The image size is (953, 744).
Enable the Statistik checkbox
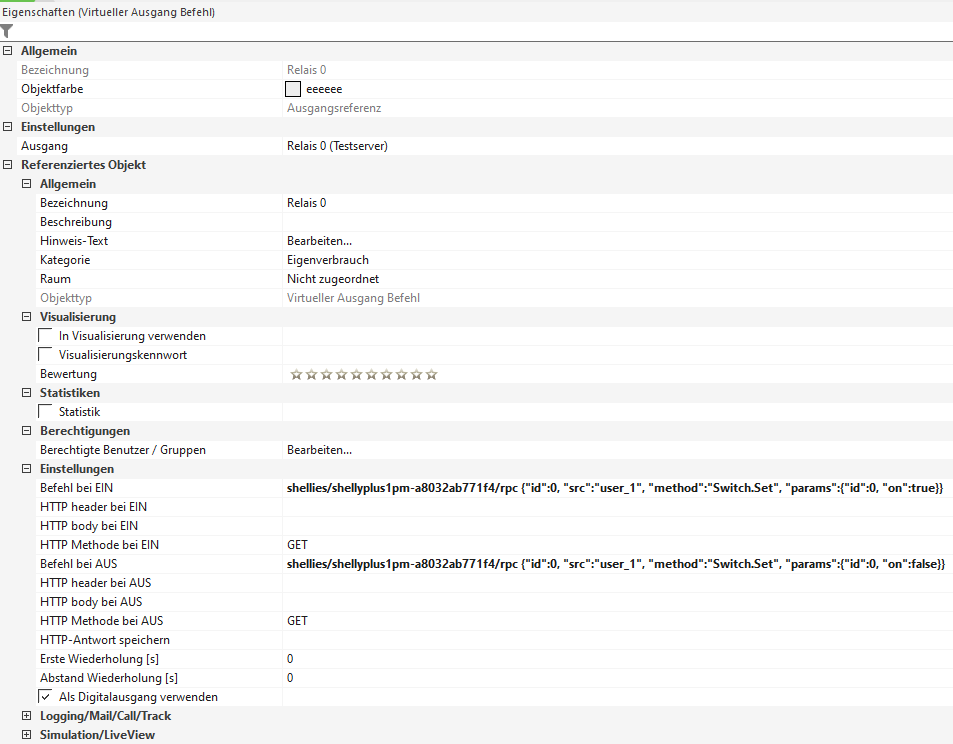(x=46, y=412)
